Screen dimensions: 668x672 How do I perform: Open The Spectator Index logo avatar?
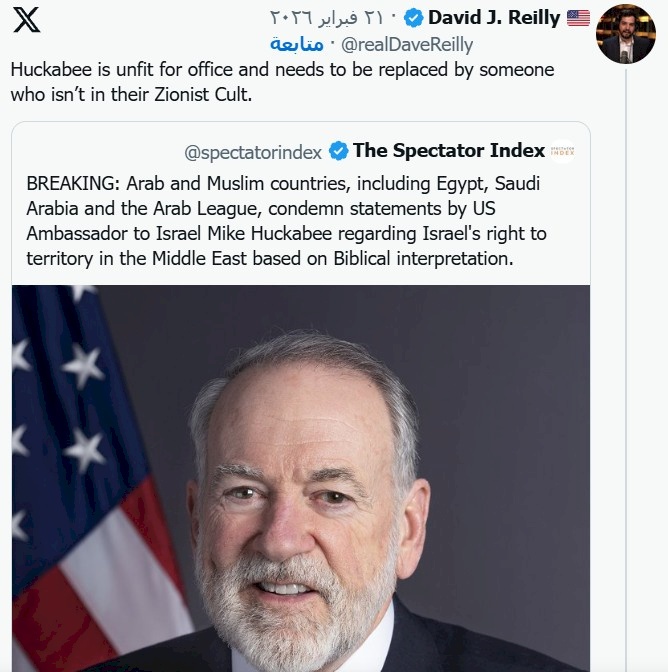(563, 151)
